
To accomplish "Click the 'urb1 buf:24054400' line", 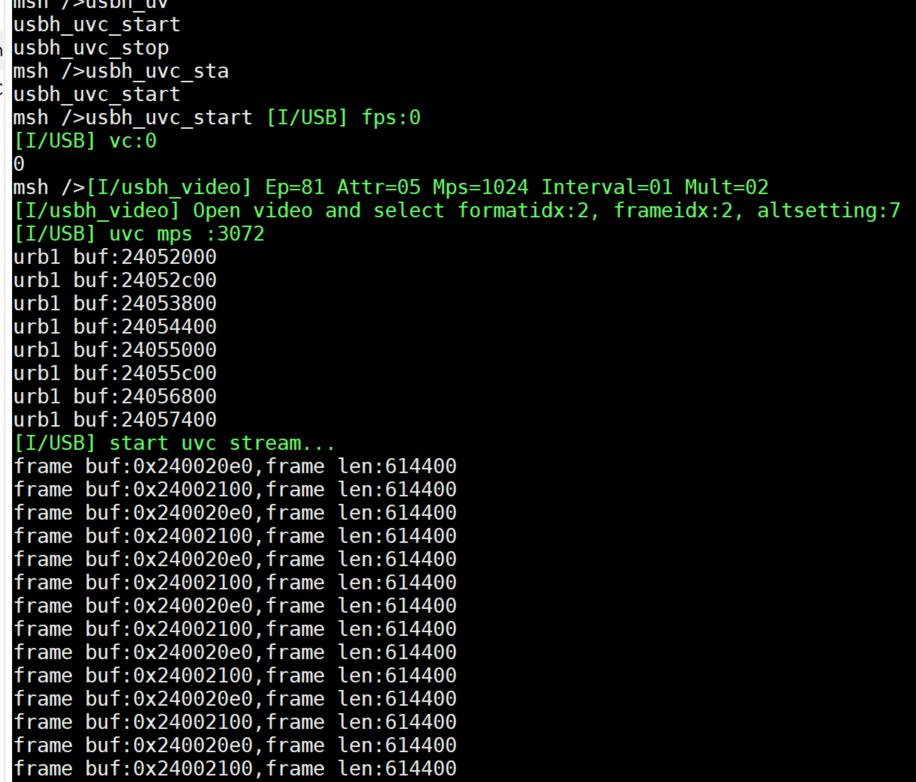I will (x=115, y=326).
